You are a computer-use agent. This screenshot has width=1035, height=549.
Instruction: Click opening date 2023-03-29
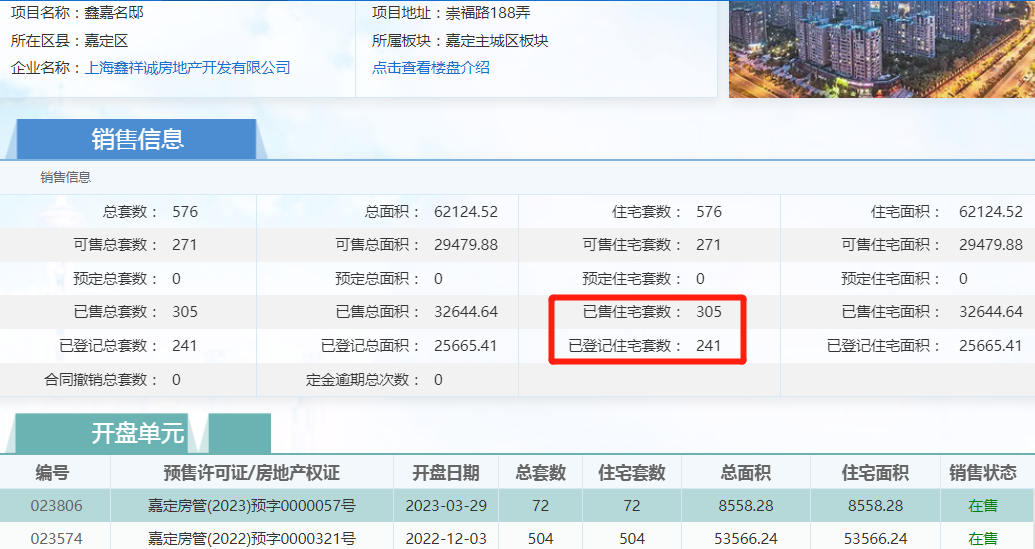point(446,506)
